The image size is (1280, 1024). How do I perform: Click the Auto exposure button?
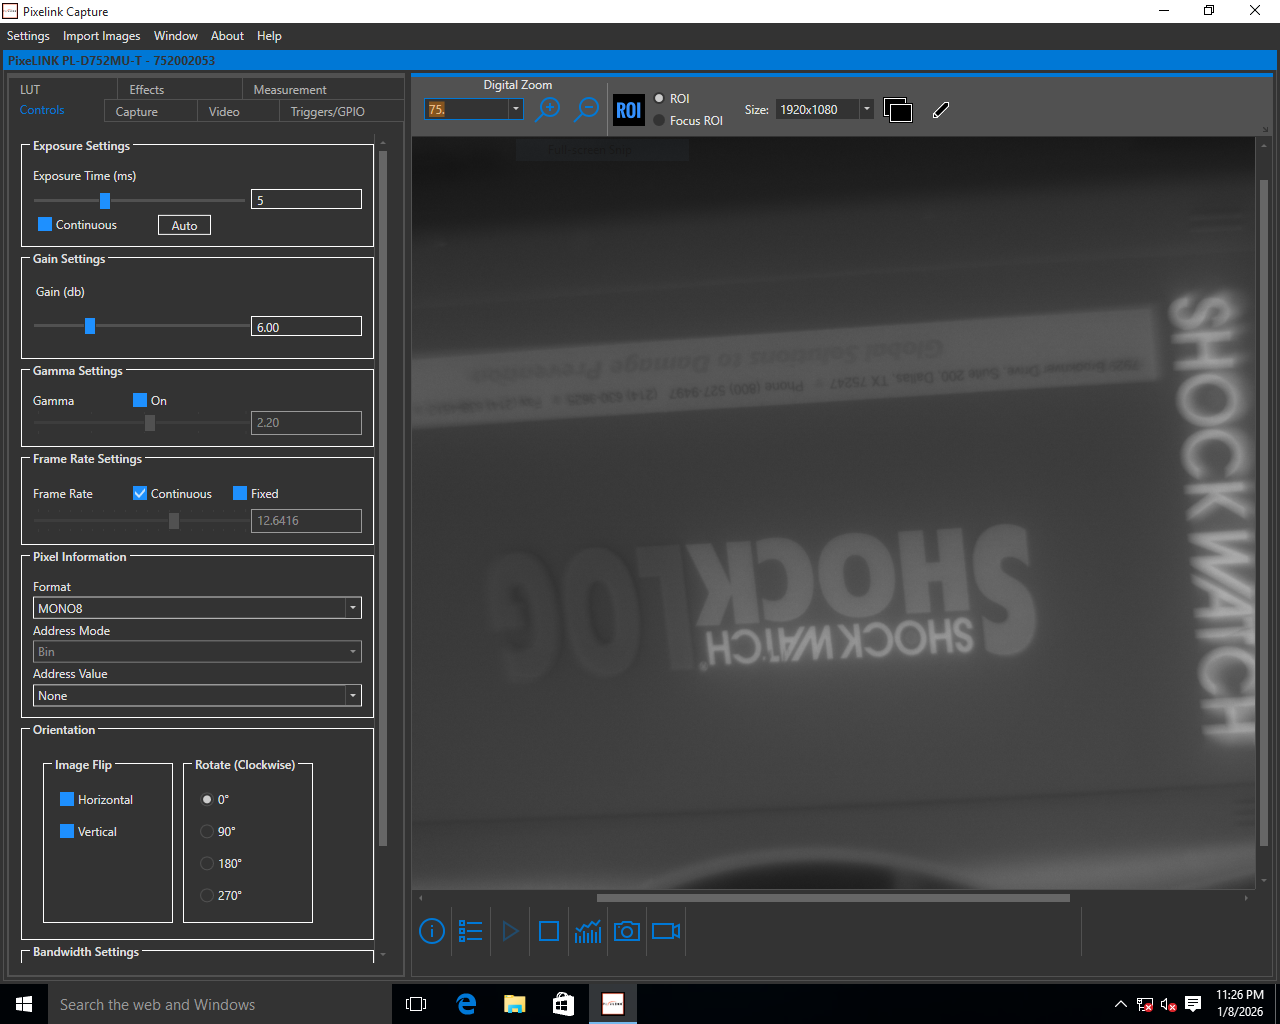[x=184, y=225]
